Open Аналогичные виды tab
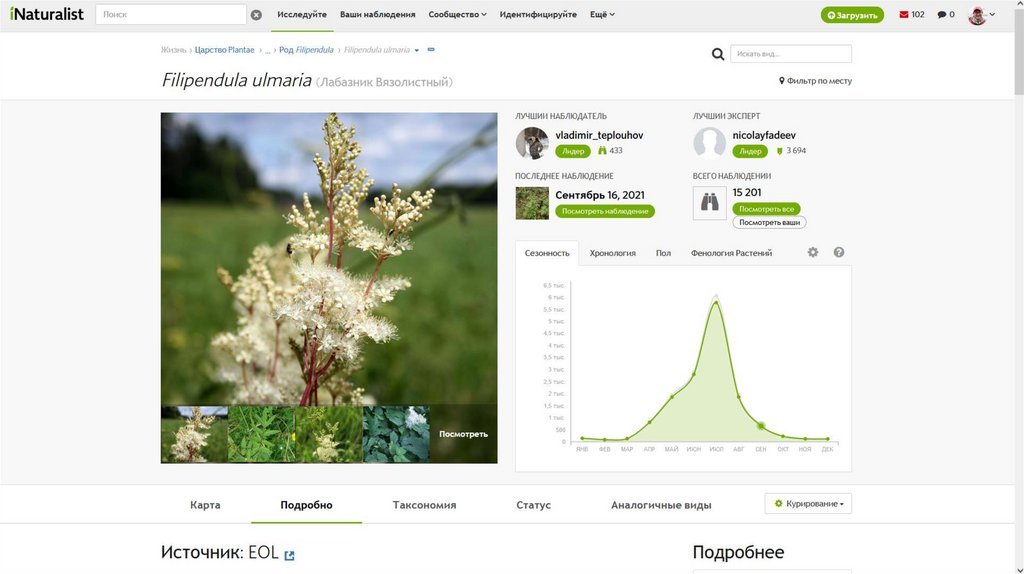1024x574 pixels. click(661, 505)
